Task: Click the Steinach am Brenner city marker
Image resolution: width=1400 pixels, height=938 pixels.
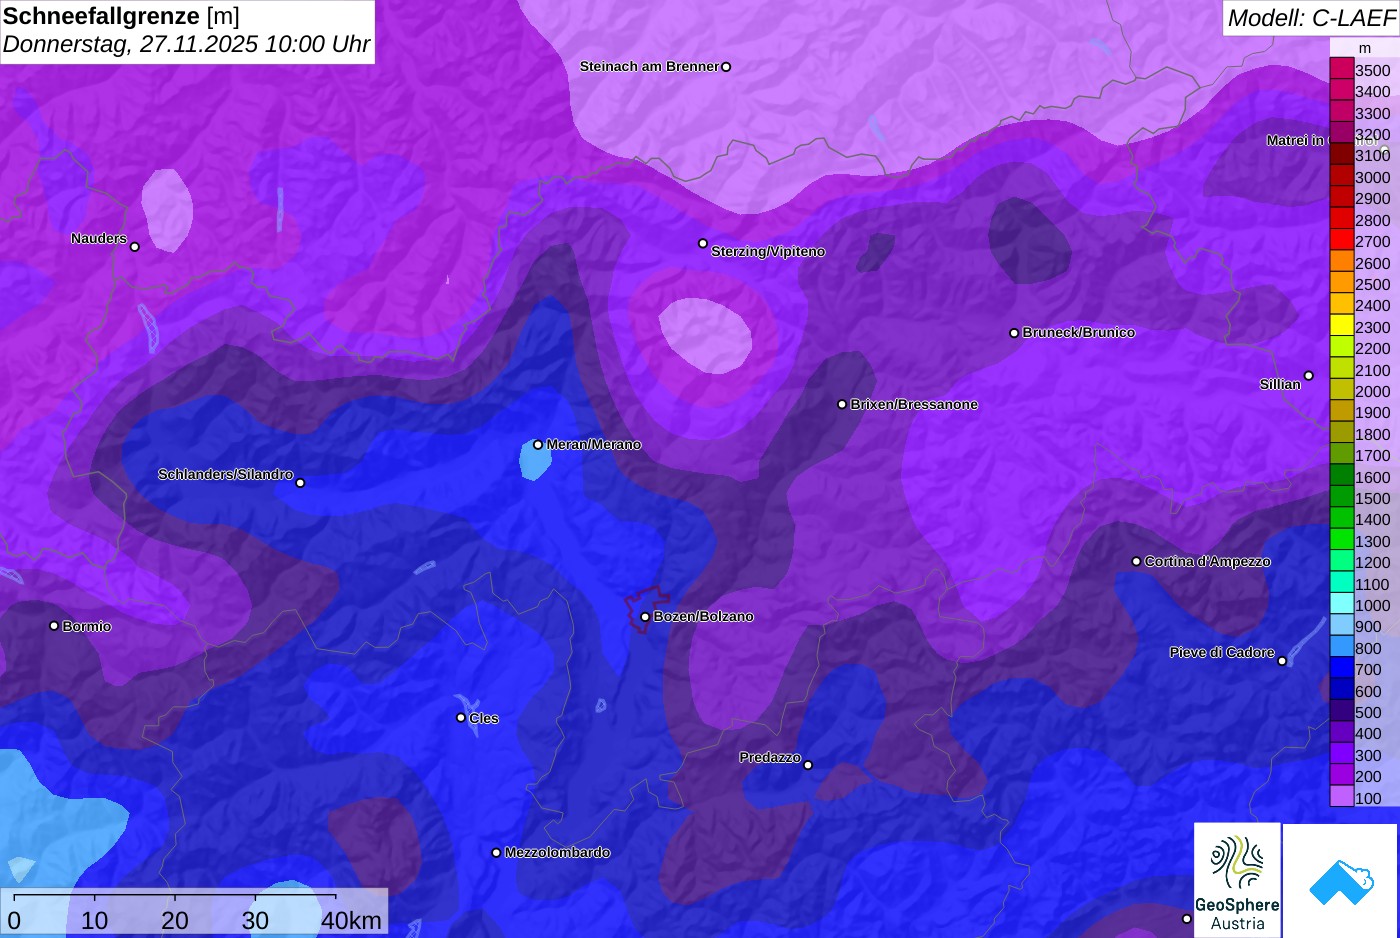Action: click(726, 67)
